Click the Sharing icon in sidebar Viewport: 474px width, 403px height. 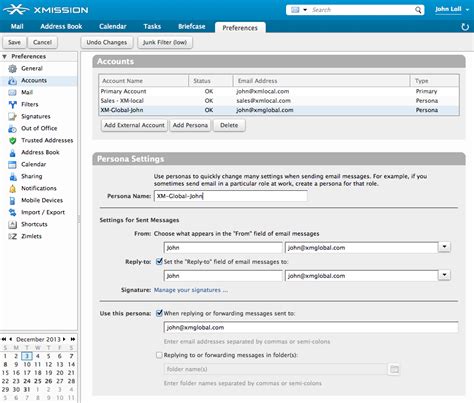coord(12,177)
